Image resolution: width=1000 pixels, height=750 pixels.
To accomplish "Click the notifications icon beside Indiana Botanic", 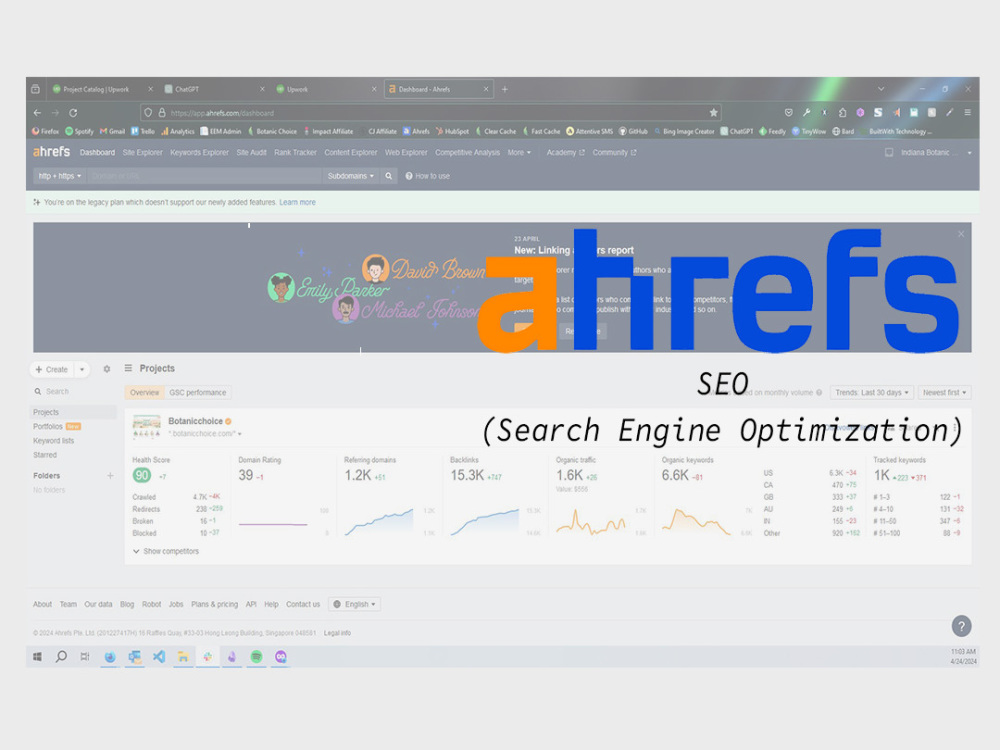I will [888, 152].
